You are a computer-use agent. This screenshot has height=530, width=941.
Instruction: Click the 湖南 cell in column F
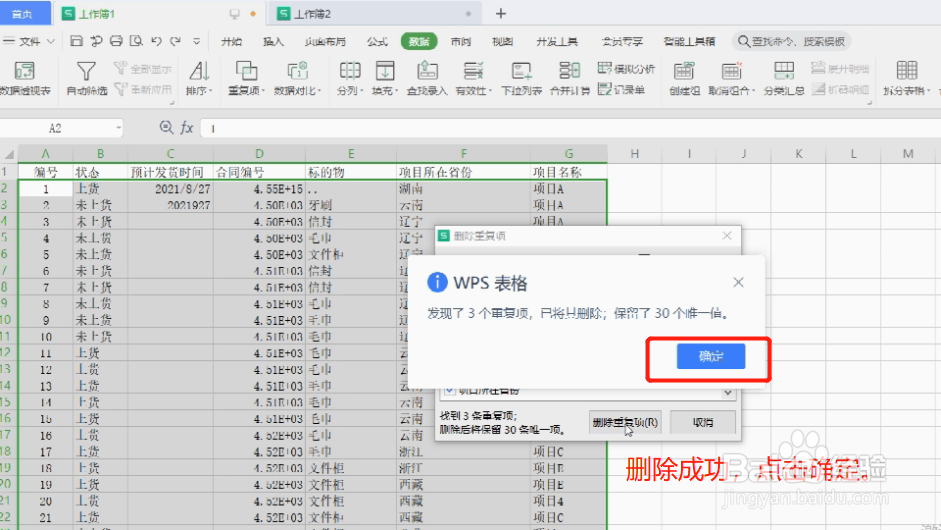pos(463,188)
